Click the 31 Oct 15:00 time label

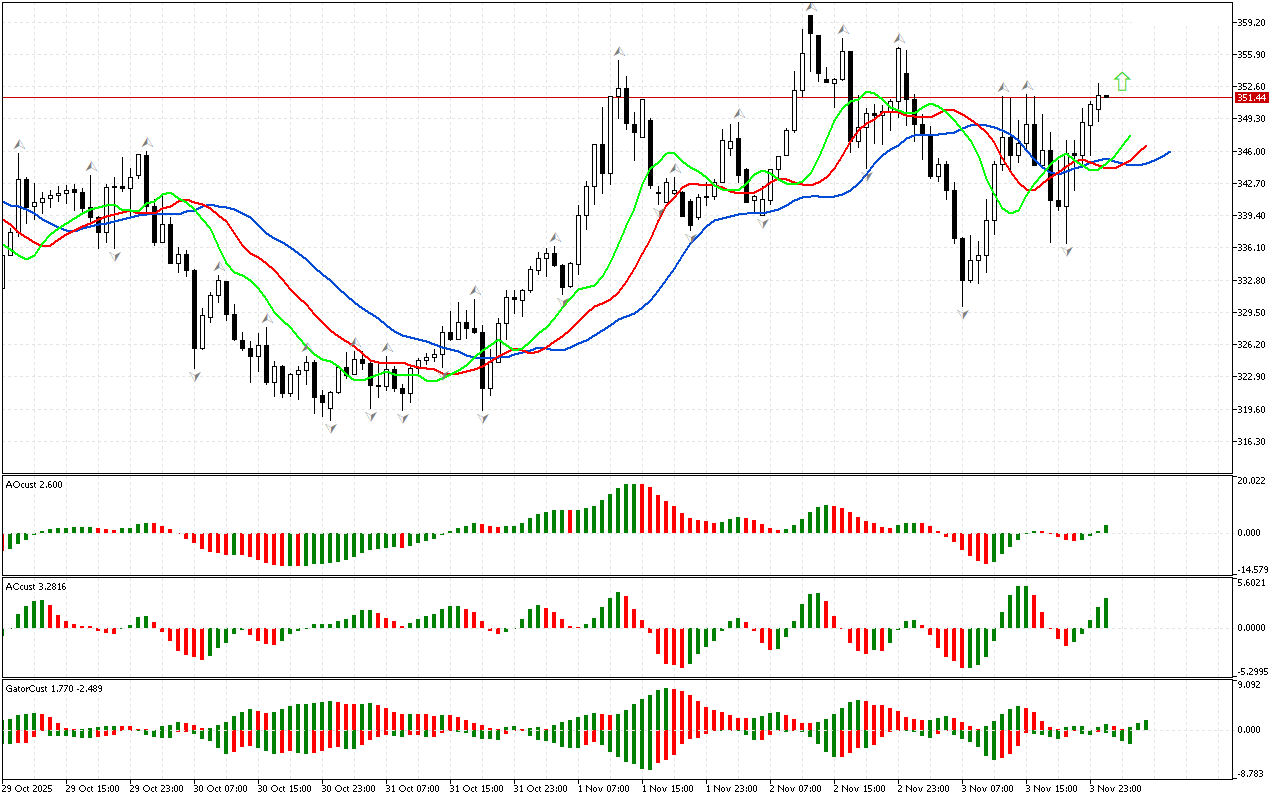pyautogui.click(x=477, y=788)
